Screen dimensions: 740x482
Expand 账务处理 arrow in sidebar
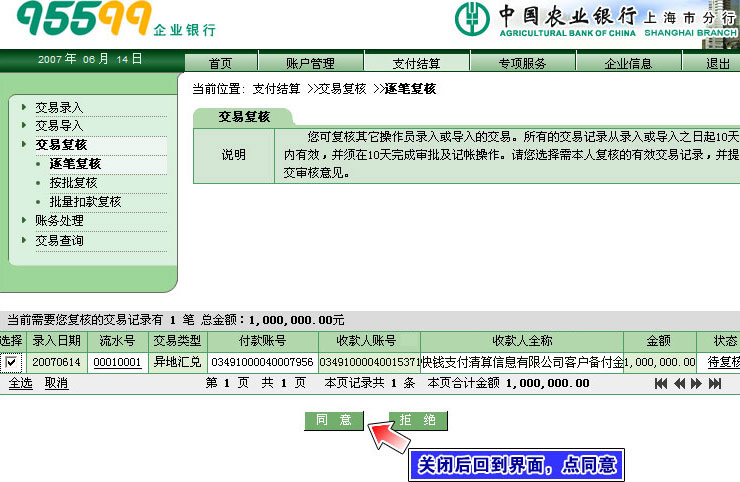coord(24,220)
